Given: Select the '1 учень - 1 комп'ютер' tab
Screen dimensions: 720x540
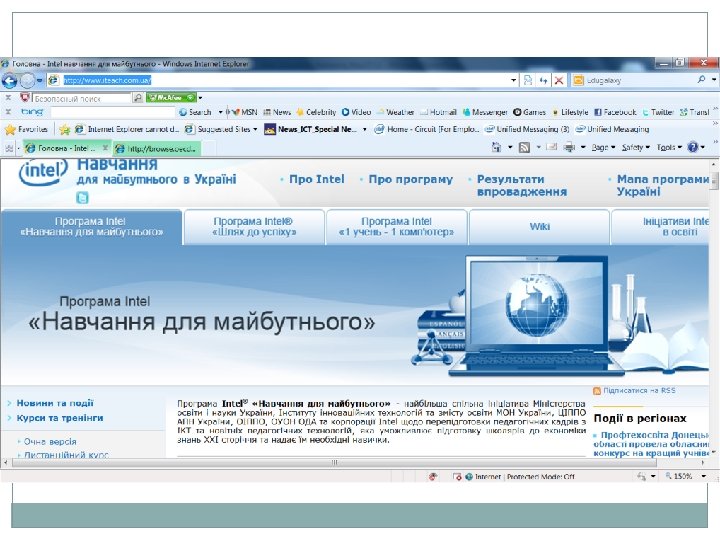Looking at the screenshot, I should click(396, 227).
